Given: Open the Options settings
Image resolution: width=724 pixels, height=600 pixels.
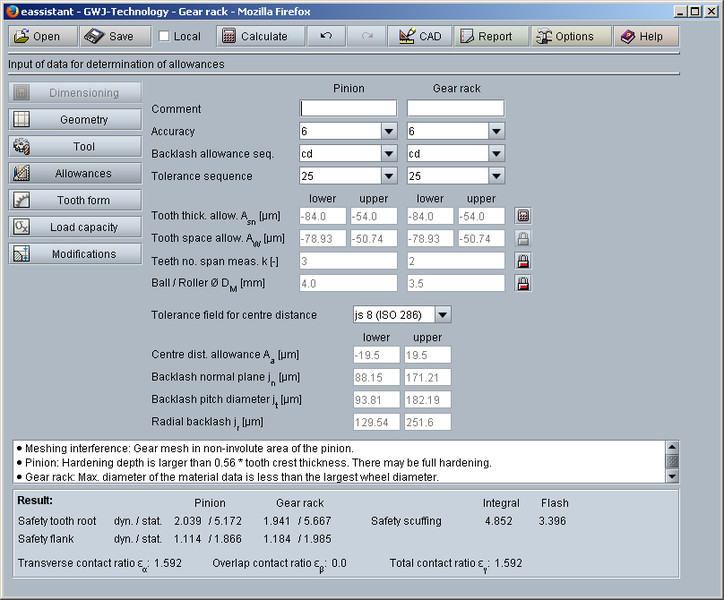Looking at the screenshot, I should coord(565,36).
